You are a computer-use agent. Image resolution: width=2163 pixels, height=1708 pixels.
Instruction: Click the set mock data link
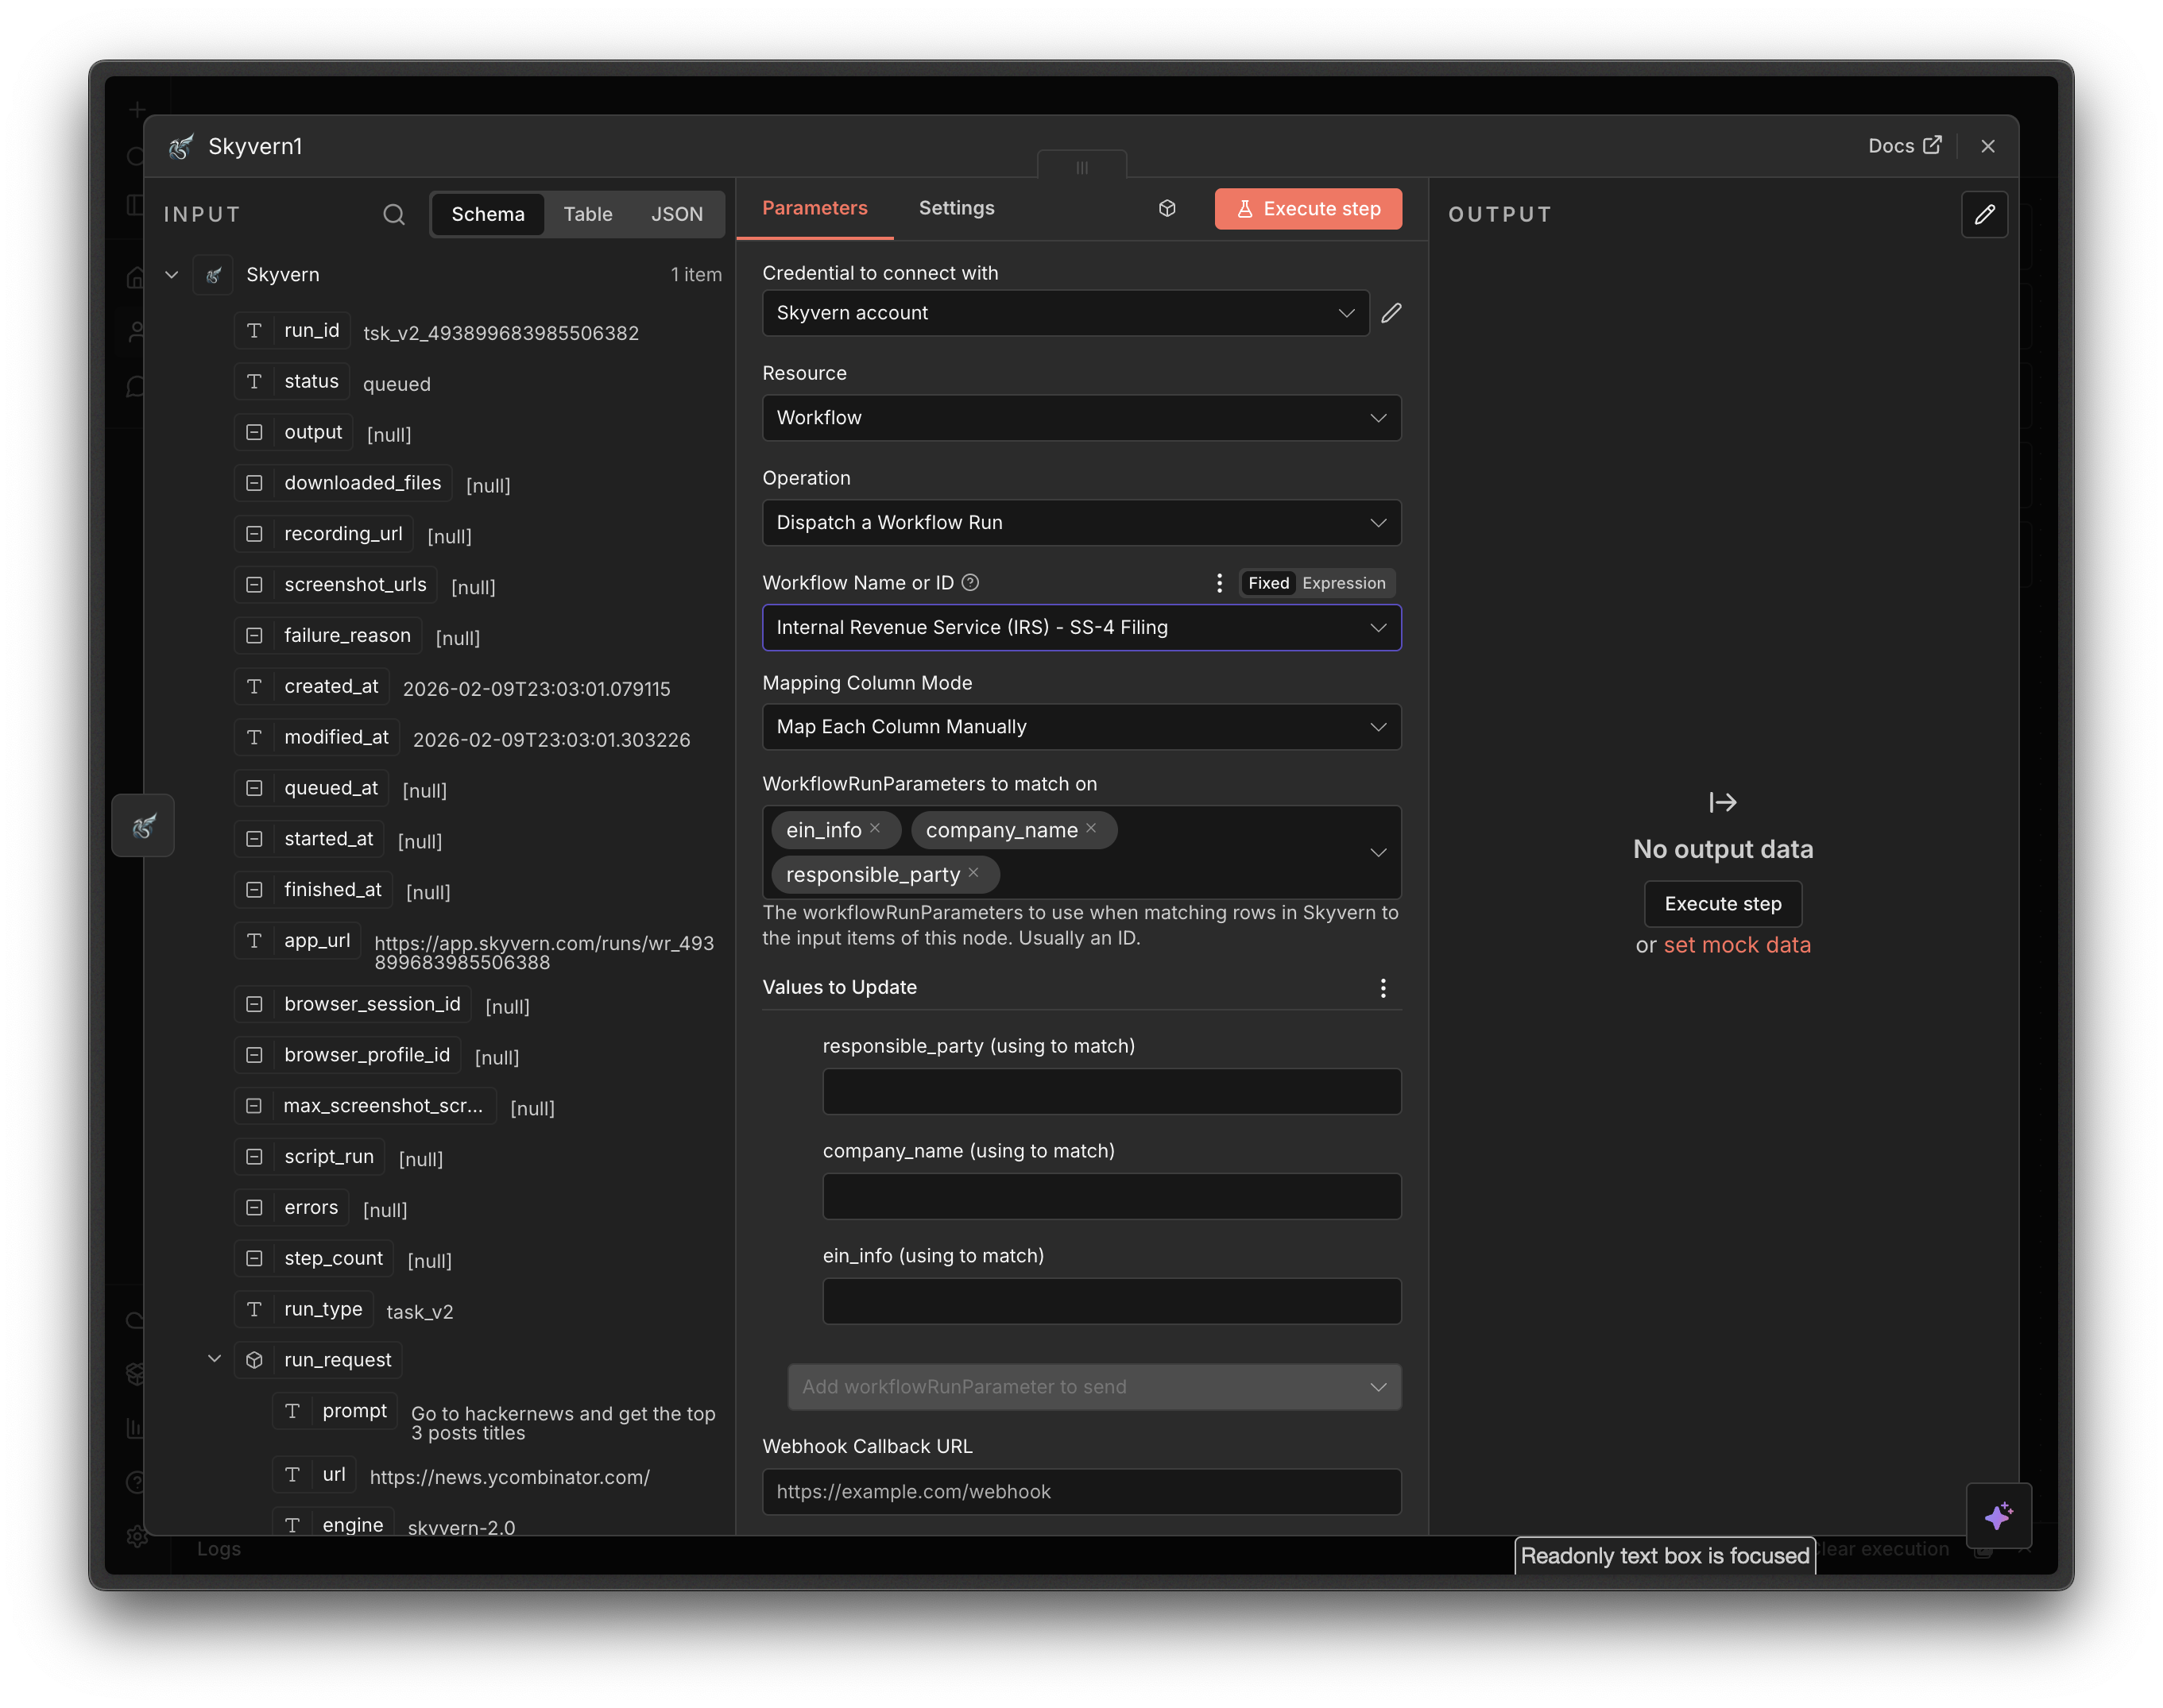(x=1737, y=944)
